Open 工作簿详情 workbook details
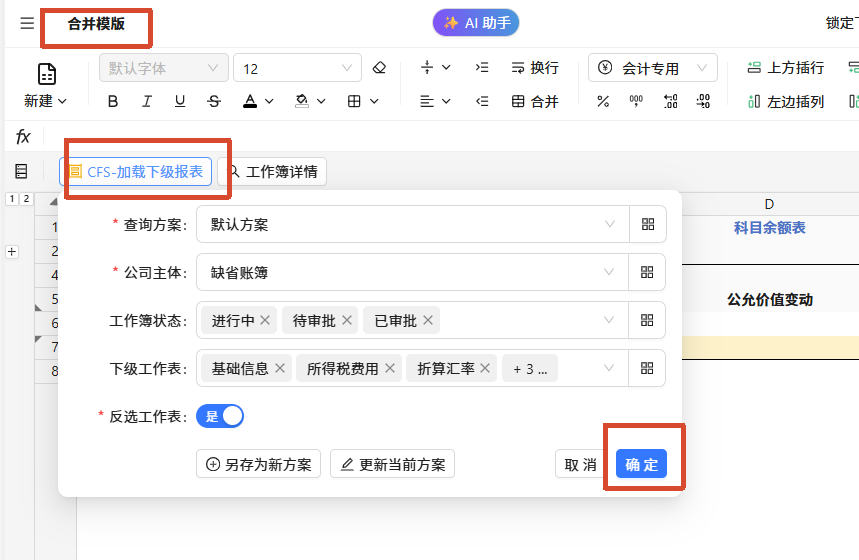 coord(272,172)
